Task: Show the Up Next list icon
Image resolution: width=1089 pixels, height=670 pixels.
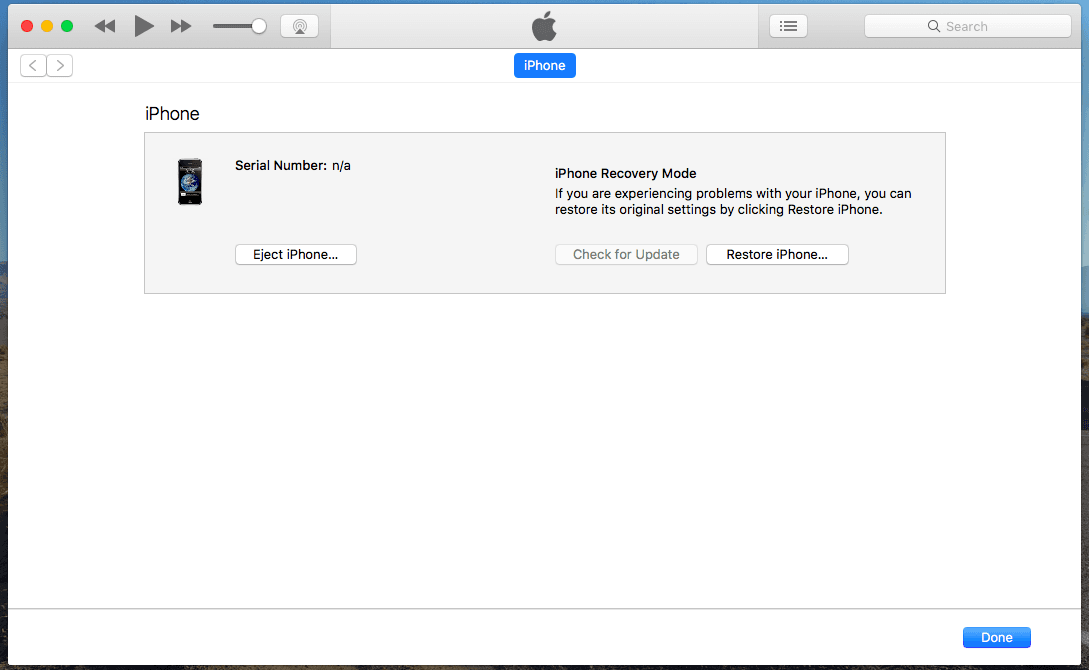Action: click(788, 26)
